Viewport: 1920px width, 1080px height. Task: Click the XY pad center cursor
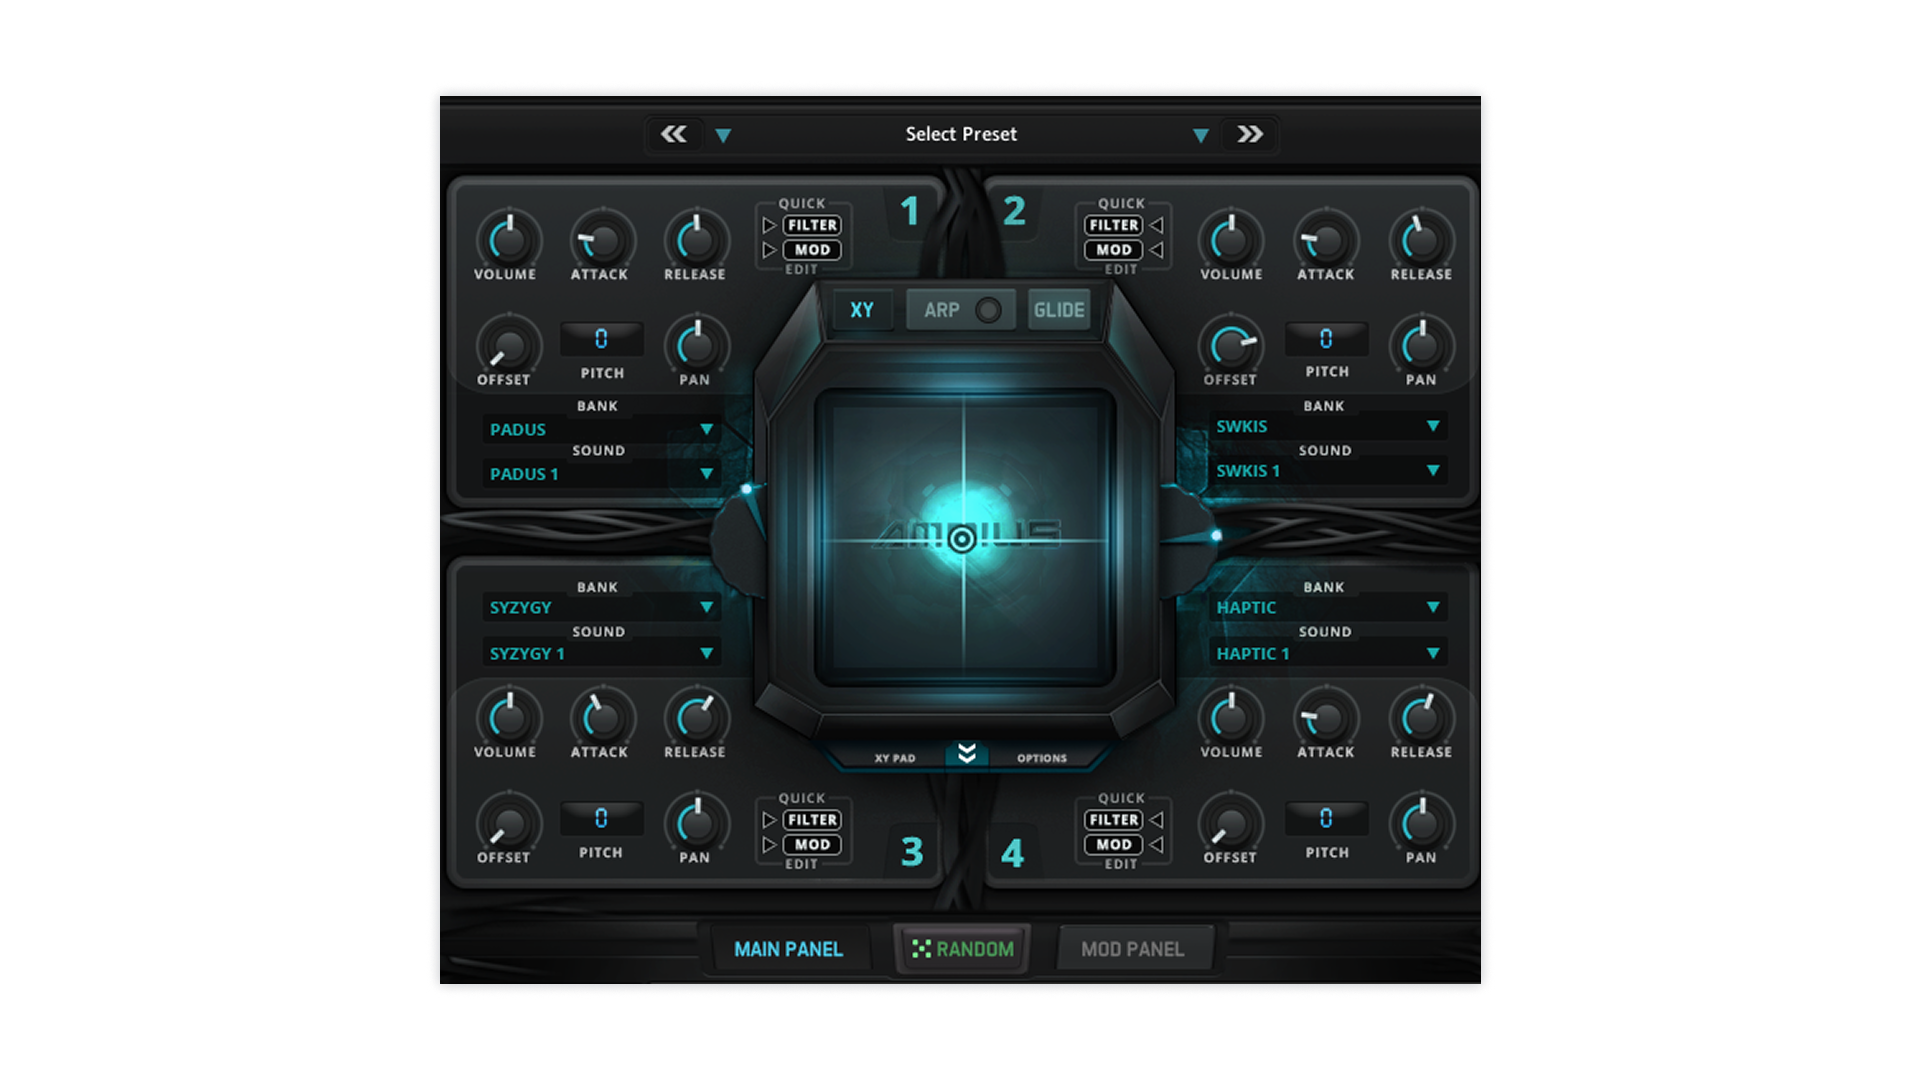[961, 540]
